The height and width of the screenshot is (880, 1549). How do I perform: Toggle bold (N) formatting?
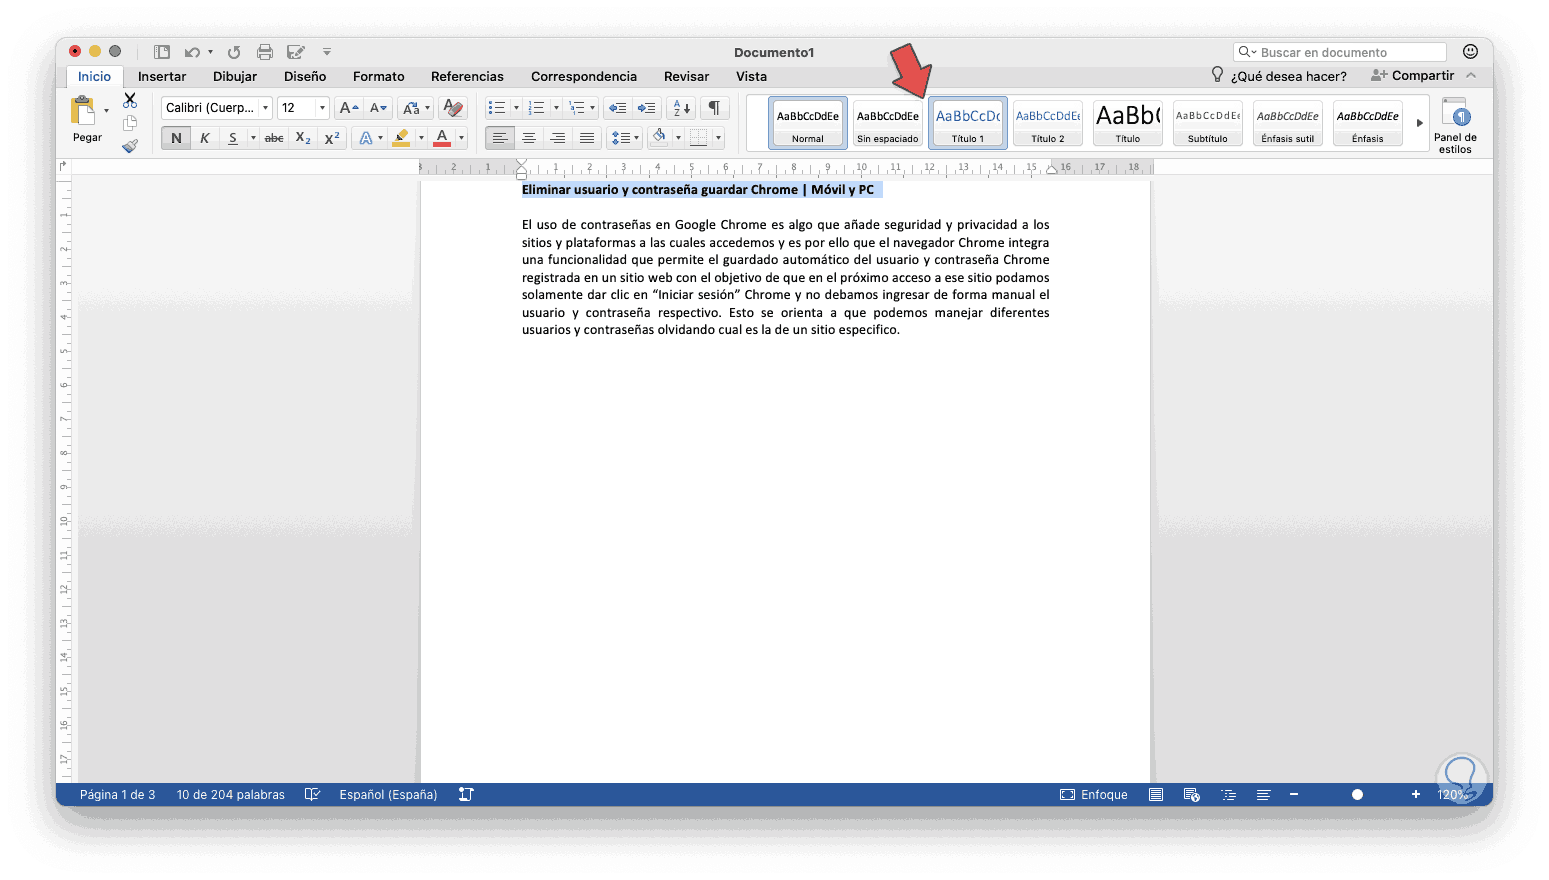176,138
